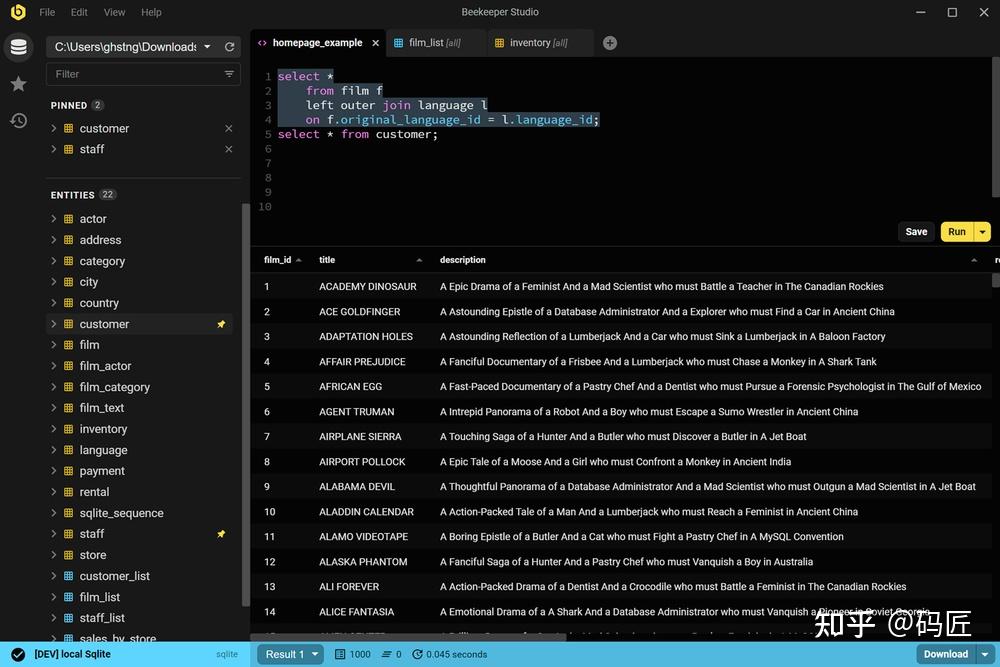
Task: Sort results by the title column
Action: pos(326,259)
